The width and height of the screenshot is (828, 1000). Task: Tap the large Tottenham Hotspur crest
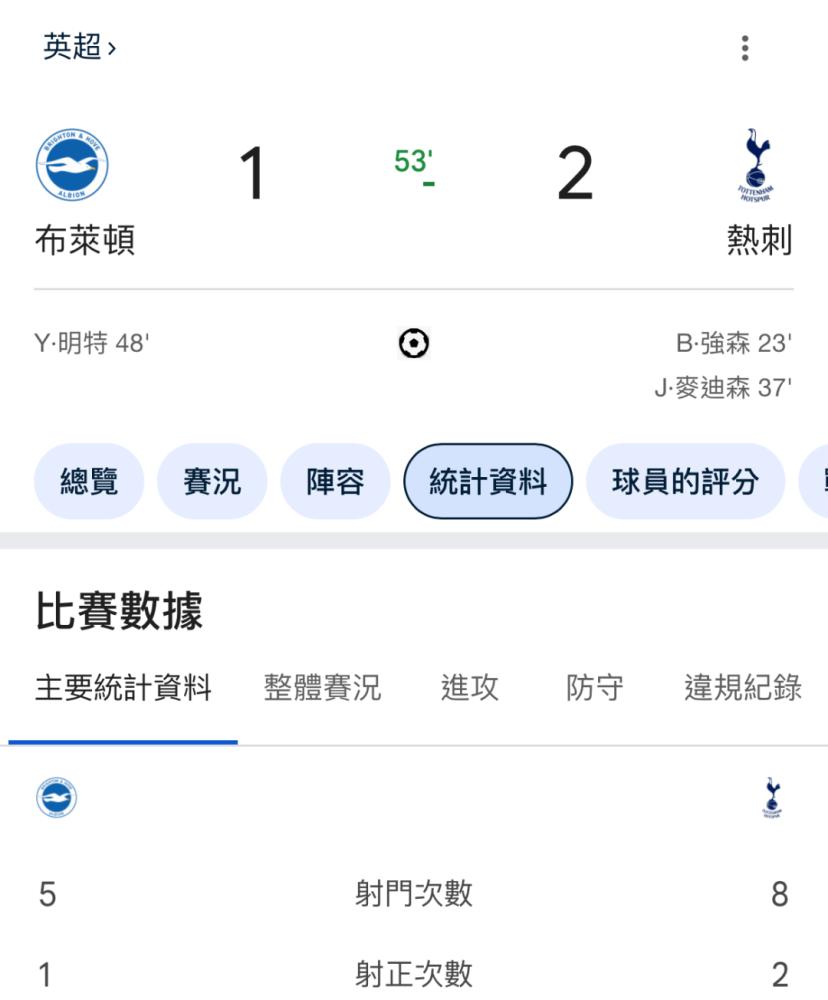click(757, 165)
